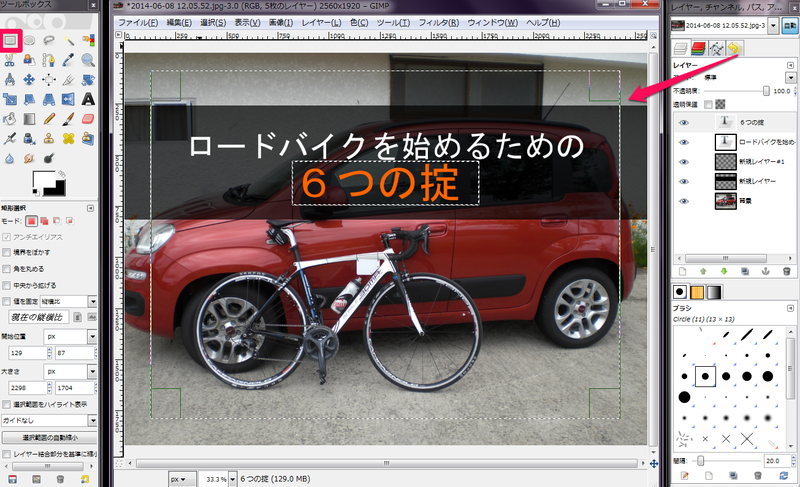Select the Clone stamp tool
The height and width of the screenshot is (487, 800).
pyautogui.click(x=49, y=138)
